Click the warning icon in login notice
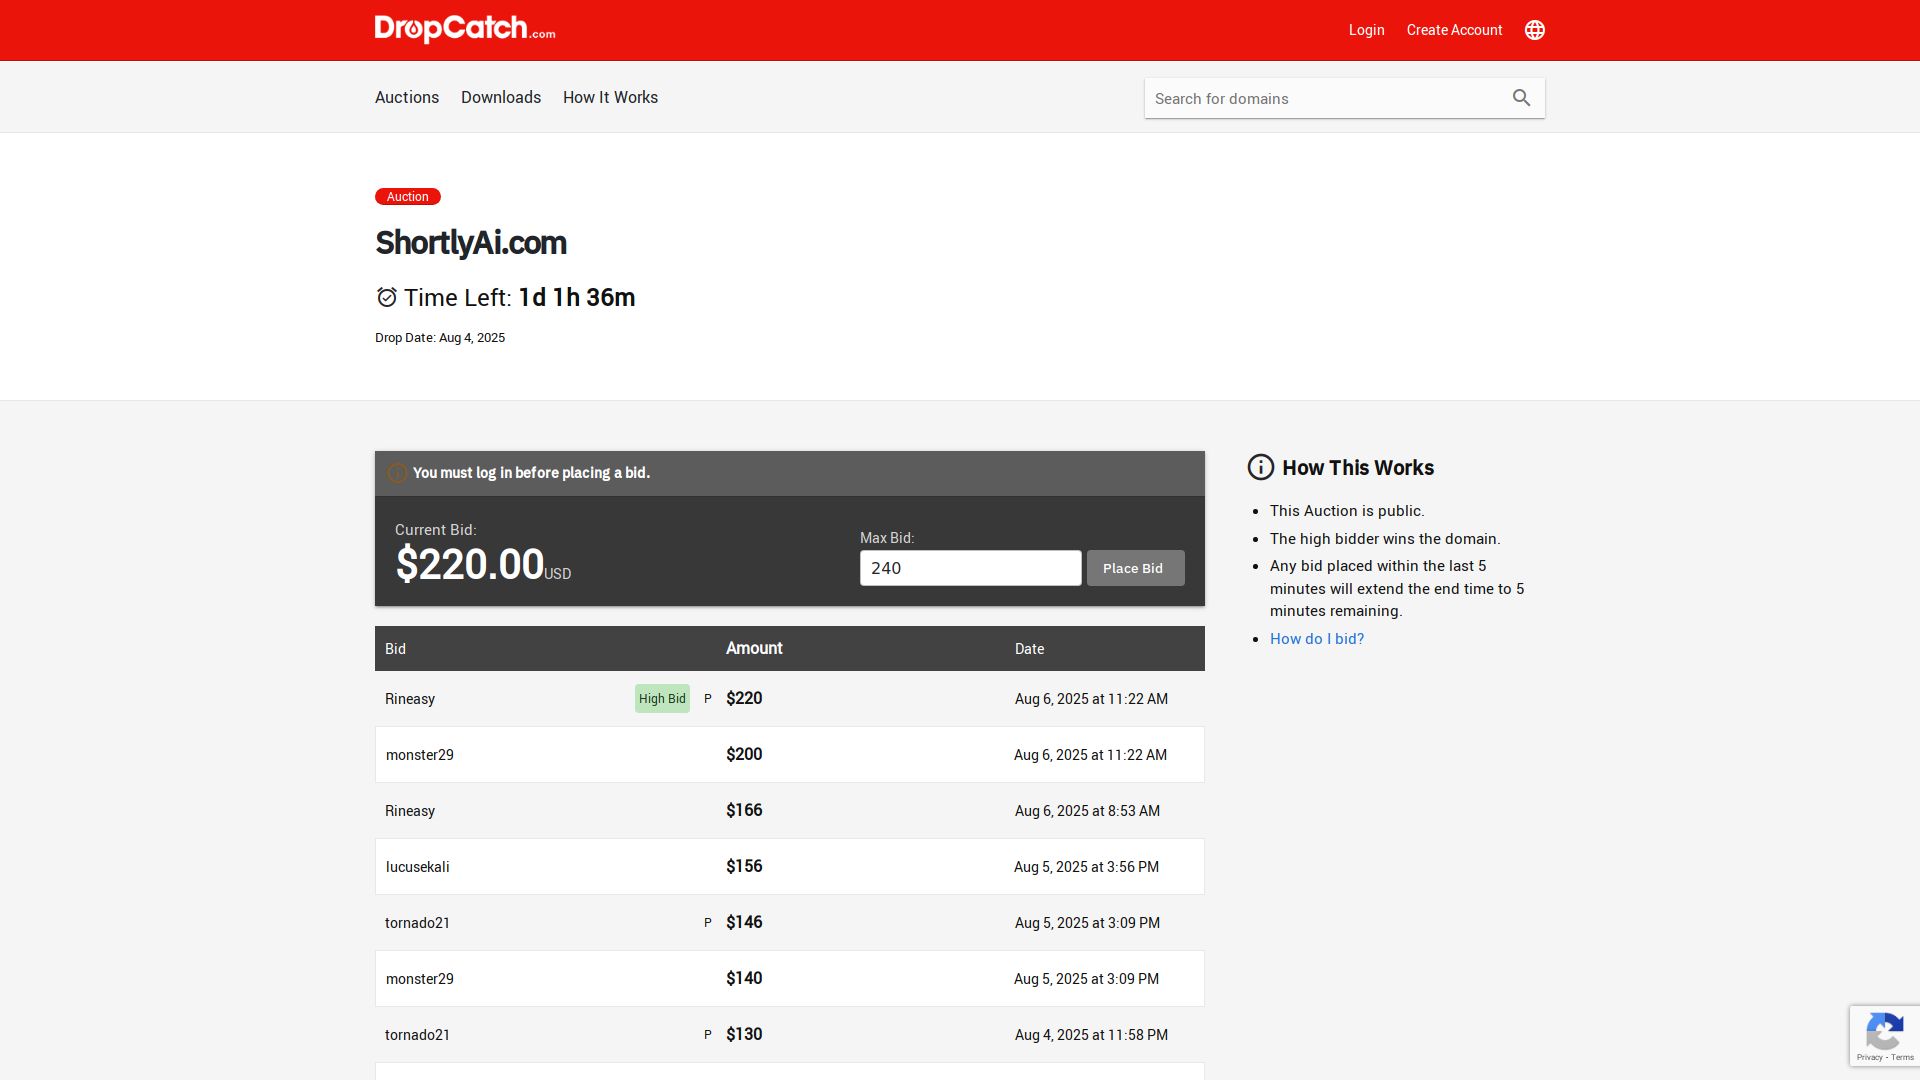1920x1080 pixels. pyautogui.click(x=397, y=473)
